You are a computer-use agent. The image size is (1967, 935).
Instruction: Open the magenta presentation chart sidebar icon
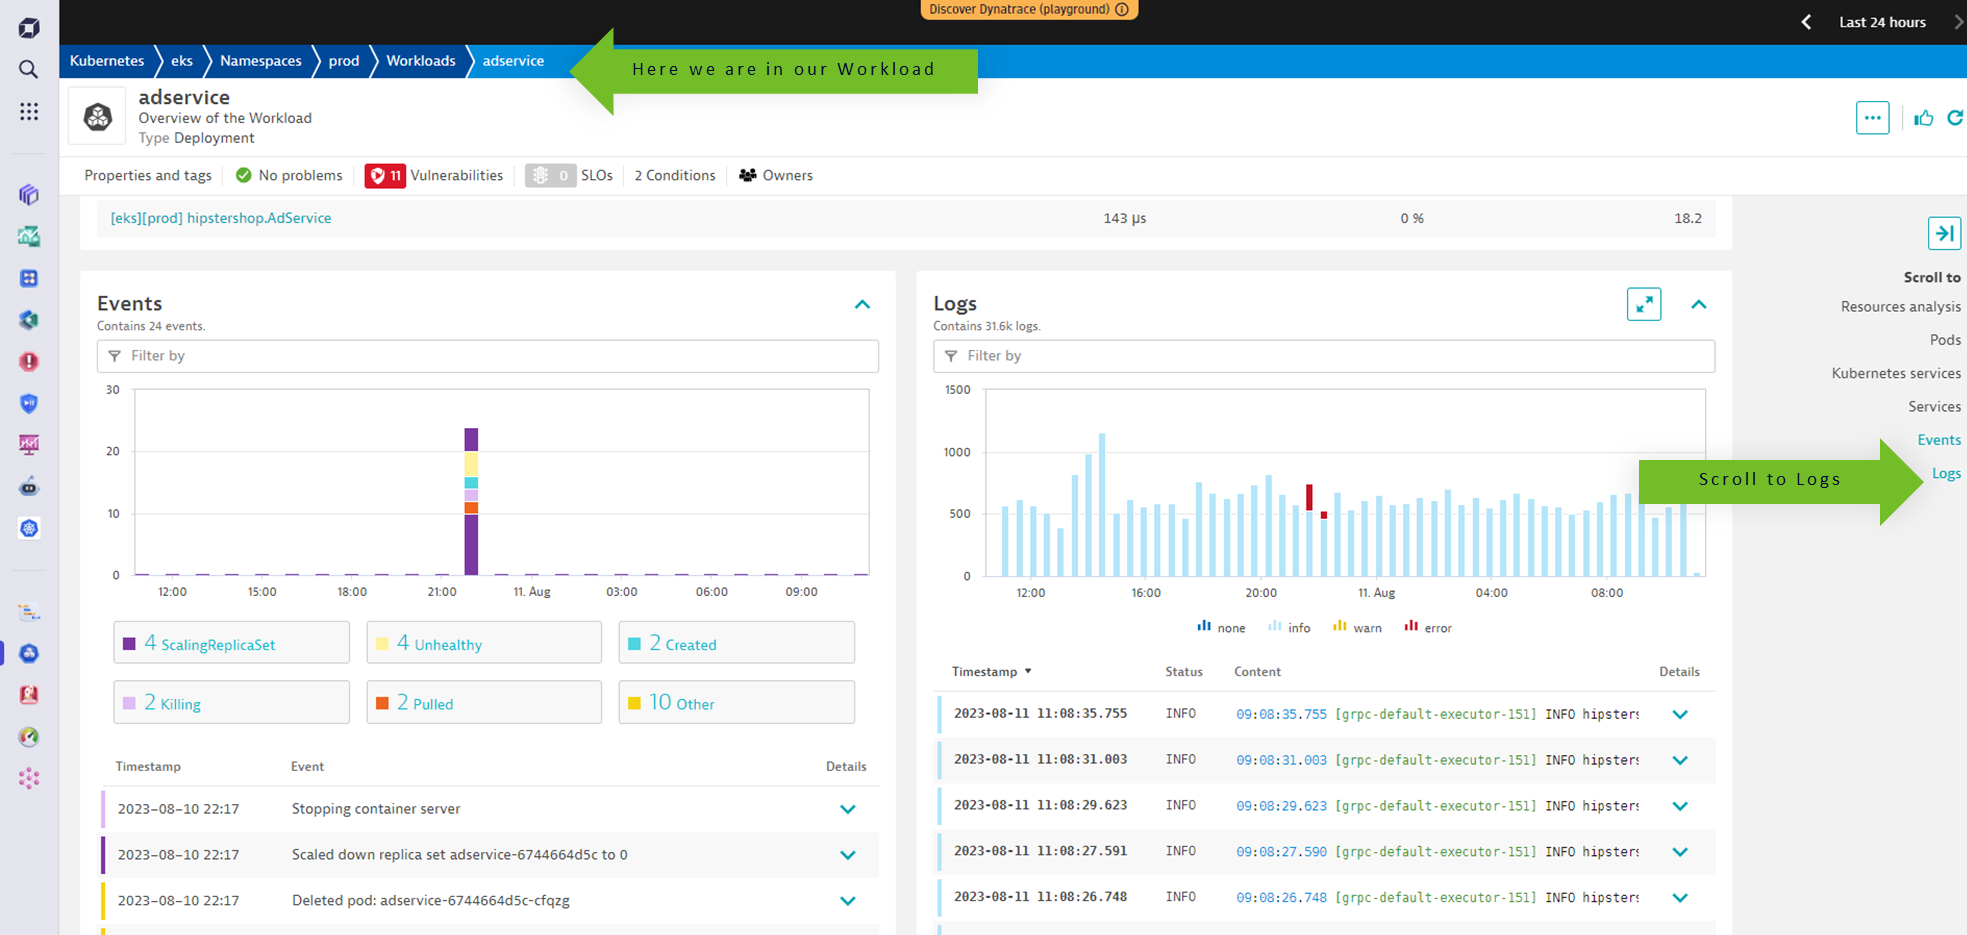pyautogui.click(x=29, y=444)
